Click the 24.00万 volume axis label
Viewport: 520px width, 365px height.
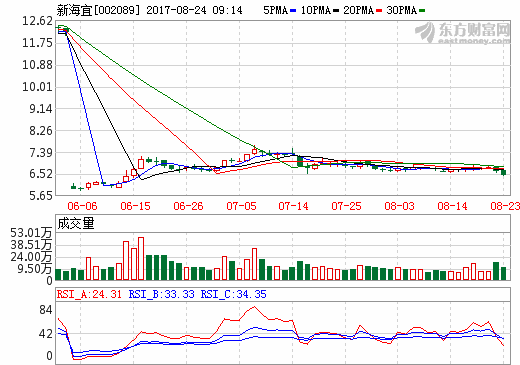[x=31, y=257]
